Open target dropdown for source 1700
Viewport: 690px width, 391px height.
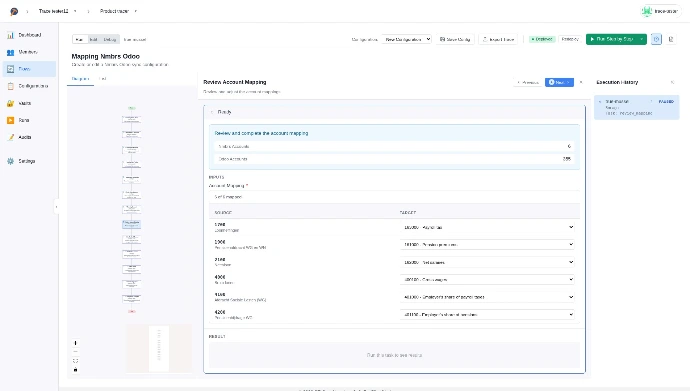tap(487, 227)
